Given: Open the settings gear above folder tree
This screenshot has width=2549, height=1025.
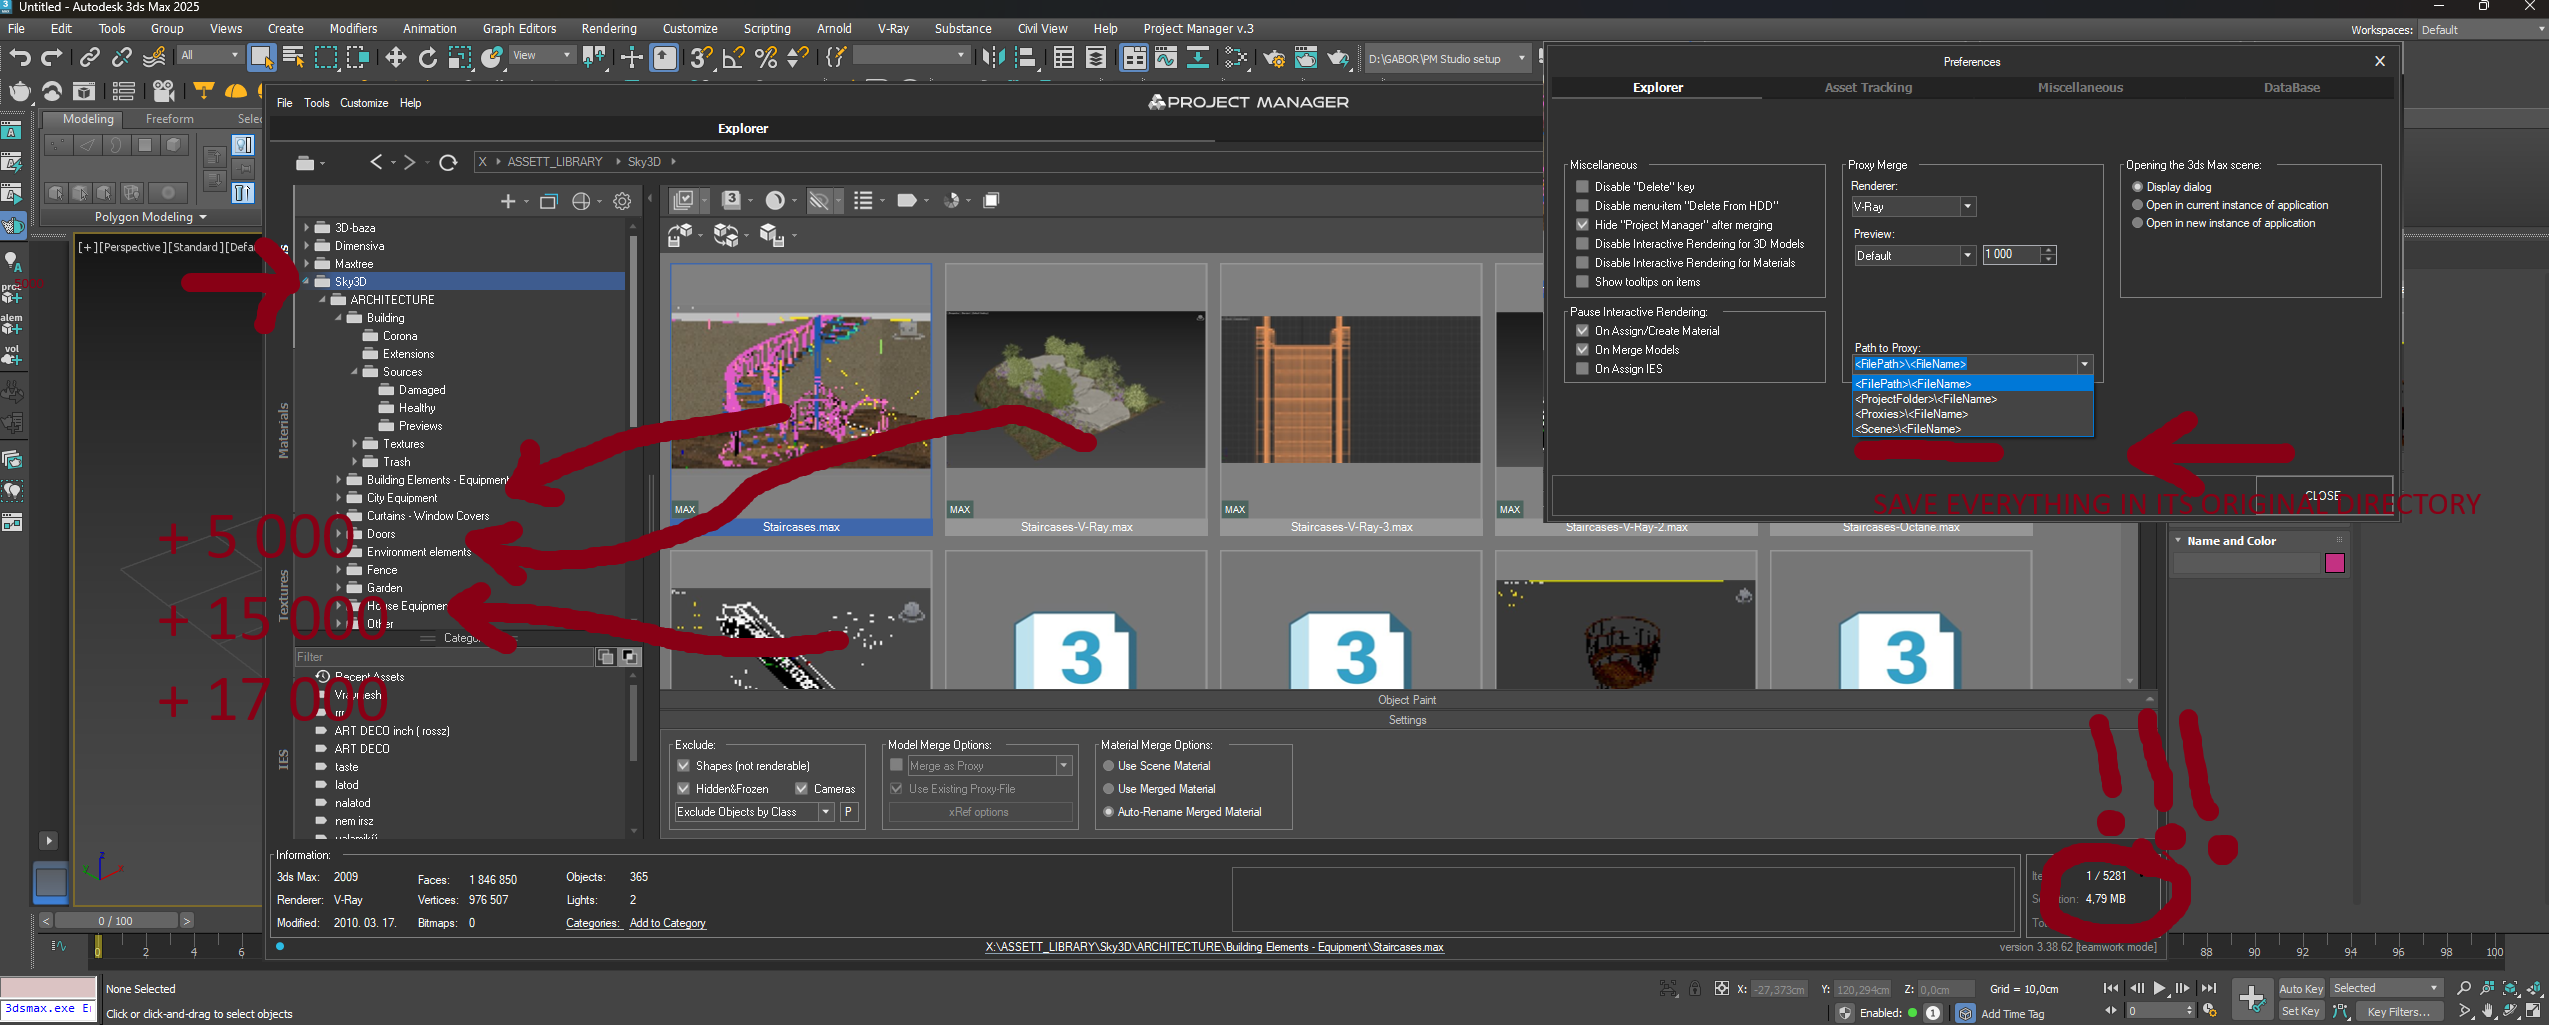Looking at the screenshot, I should click(622, 201).
